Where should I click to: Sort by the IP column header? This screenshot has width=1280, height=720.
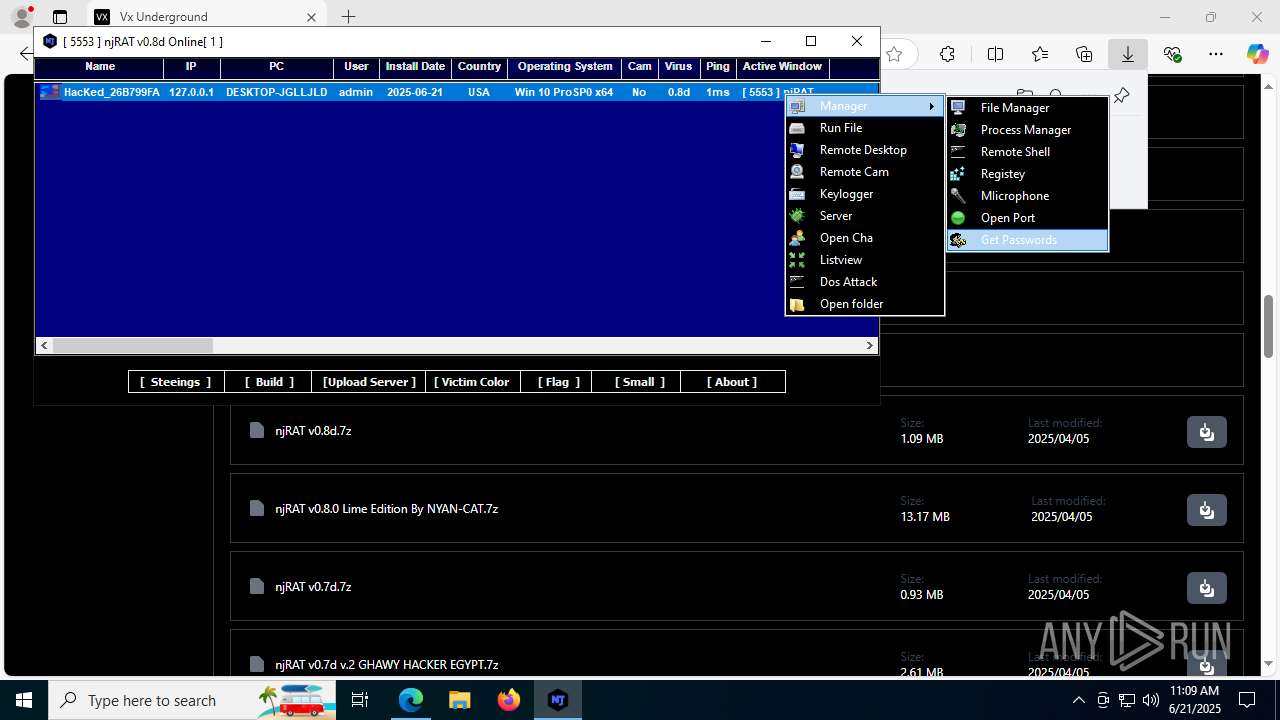click(x=191, y=67)
